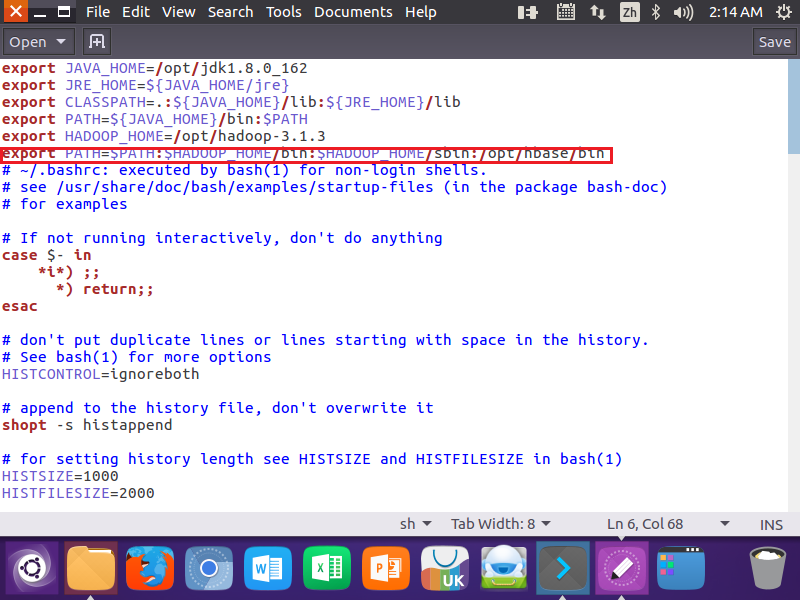The image size is (800, 600).
Task: Open the robot-head app in the dock
Action: [x=504, y=568]
